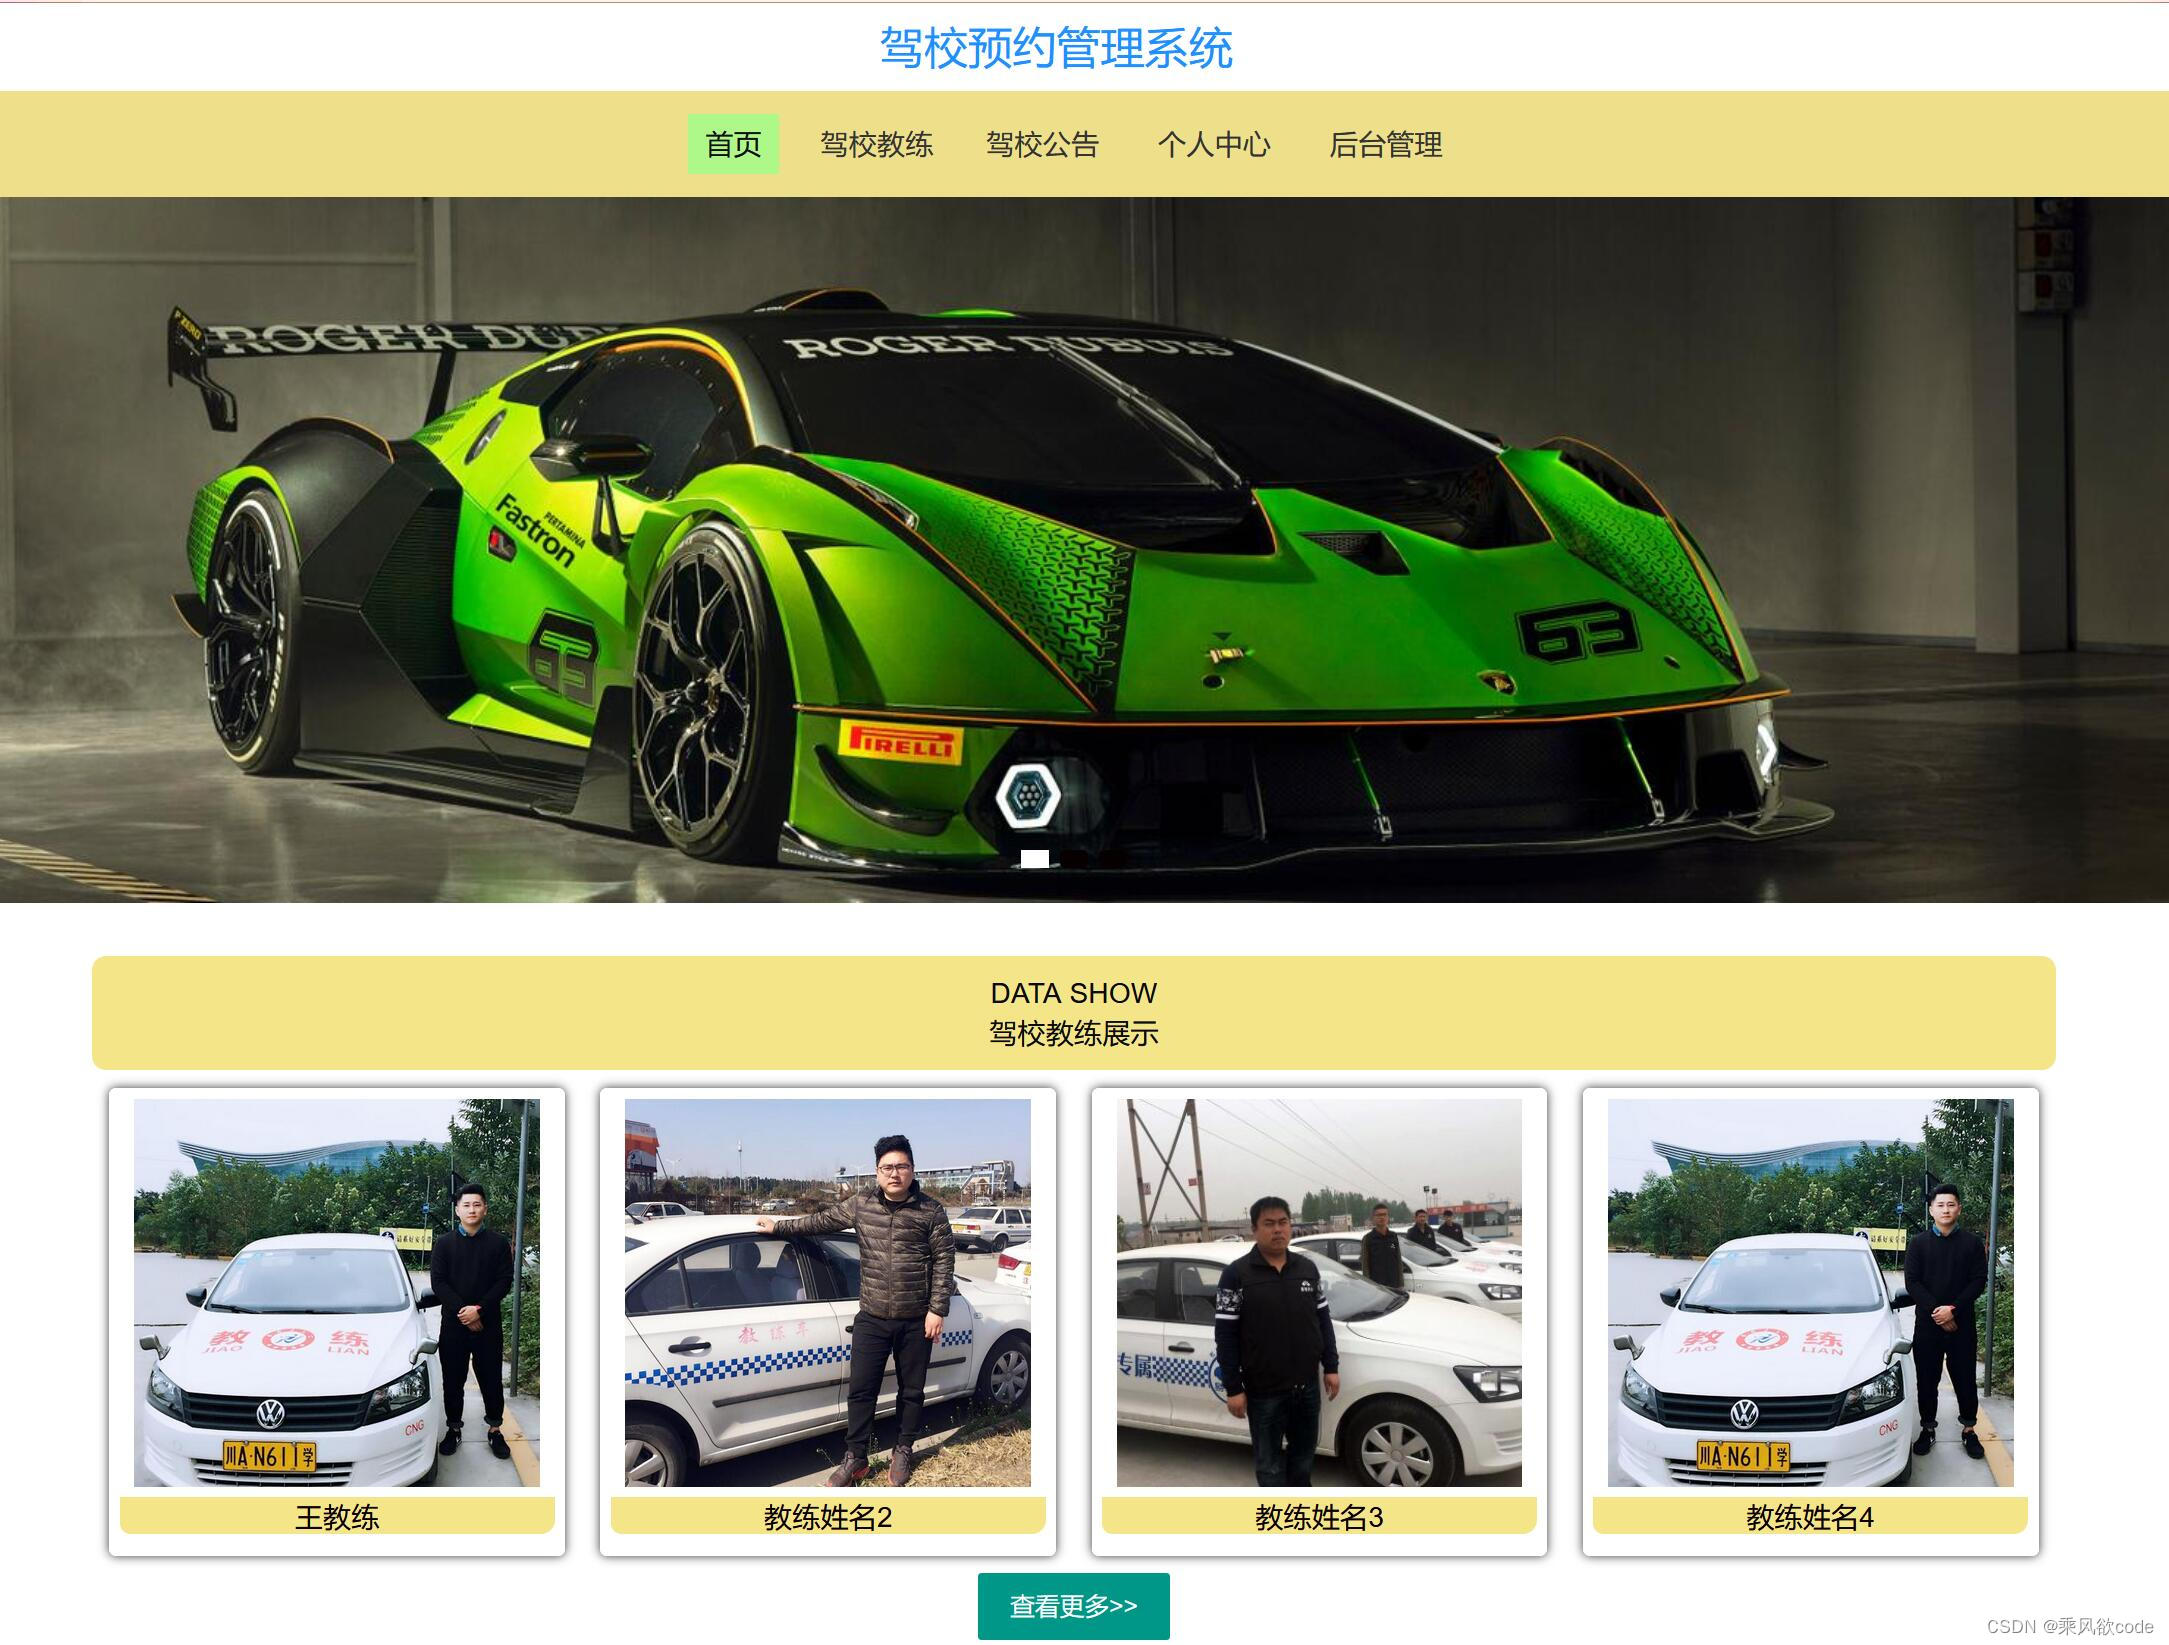Open the 驾校教练 menu item
The image size is (2169, 1645).
876,144
